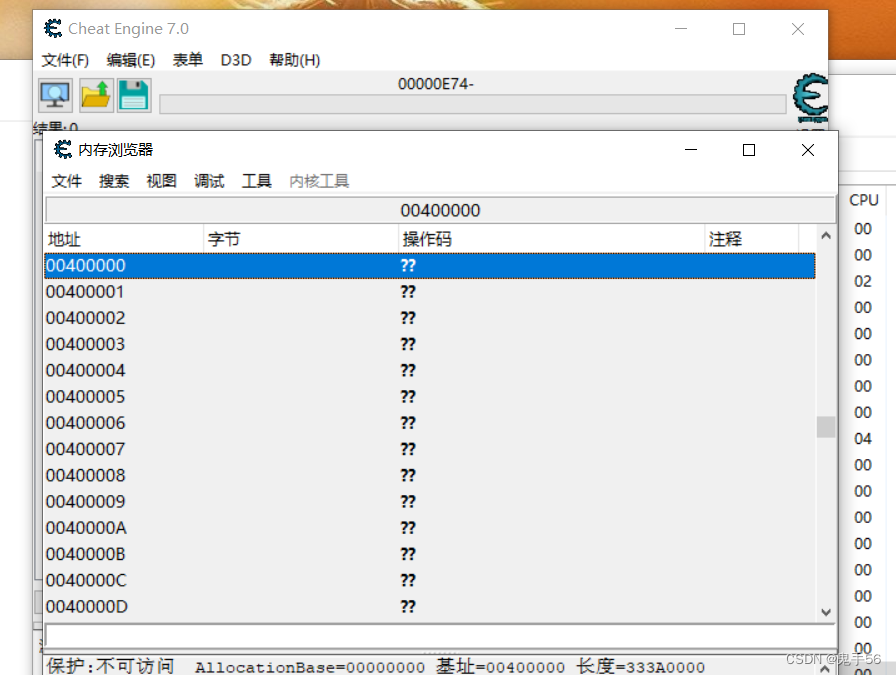Viewport: 896px width, 675px height.
Task: Select disassembler row 0040000A
Action: (430, 529)
